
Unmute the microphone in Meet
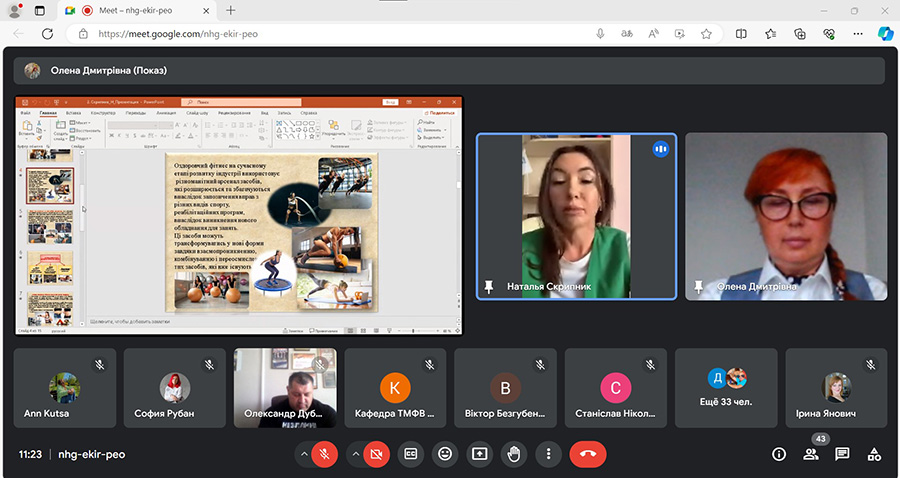[x=324, y=454]
